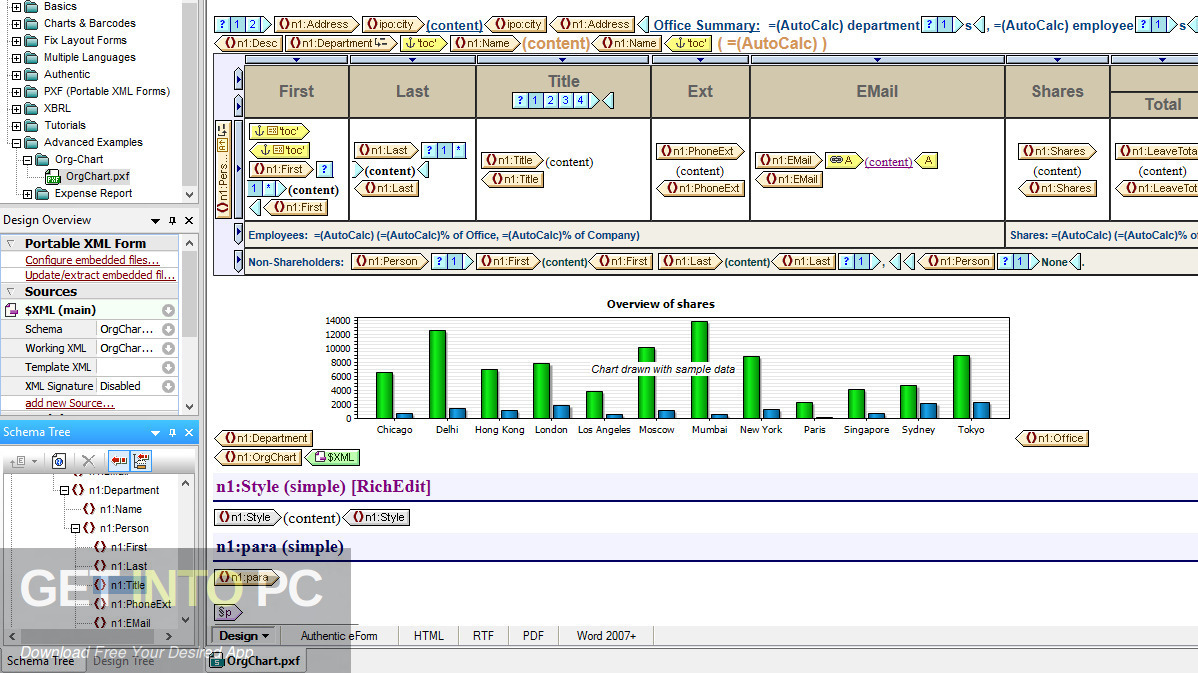Switch to Schema Tree bottom tab
1198x673 pixels.
(x=40, y=661)
